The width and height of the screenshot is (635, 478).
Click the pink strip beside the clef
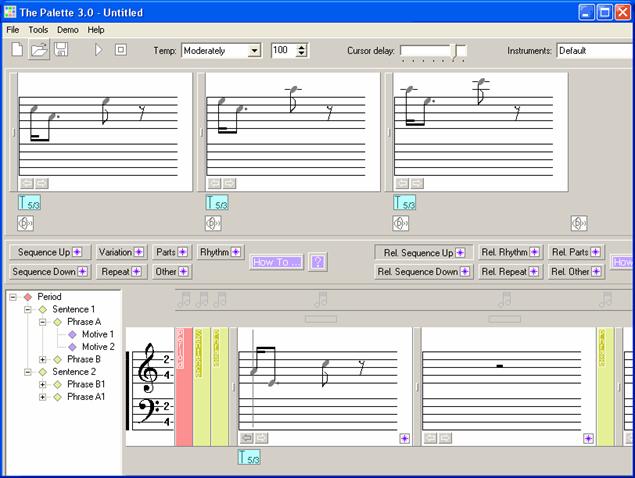click(x=184, y=386)
